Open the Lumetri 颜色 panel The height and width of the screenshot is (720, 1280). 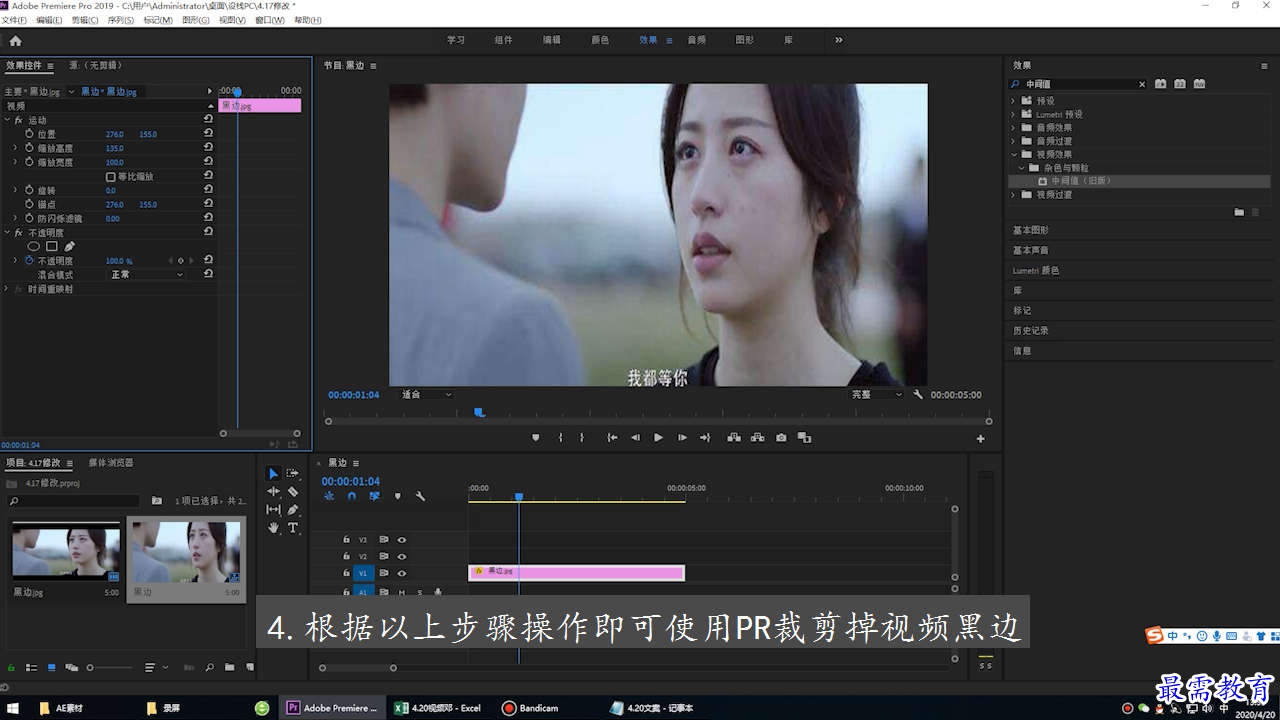[x=1036, y=270]
